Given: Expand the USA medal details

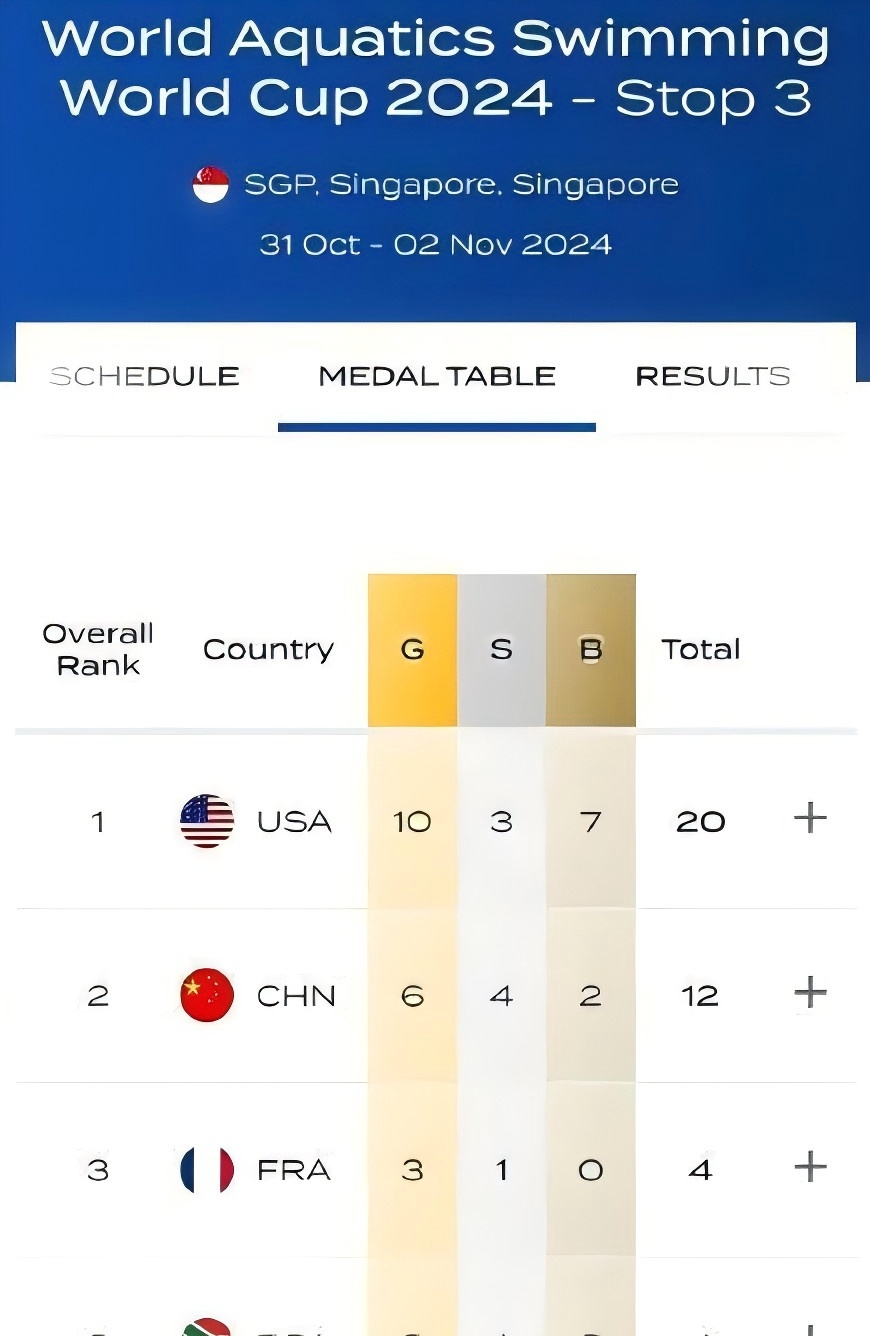Looking at the screenshot, I should point(809,819).
